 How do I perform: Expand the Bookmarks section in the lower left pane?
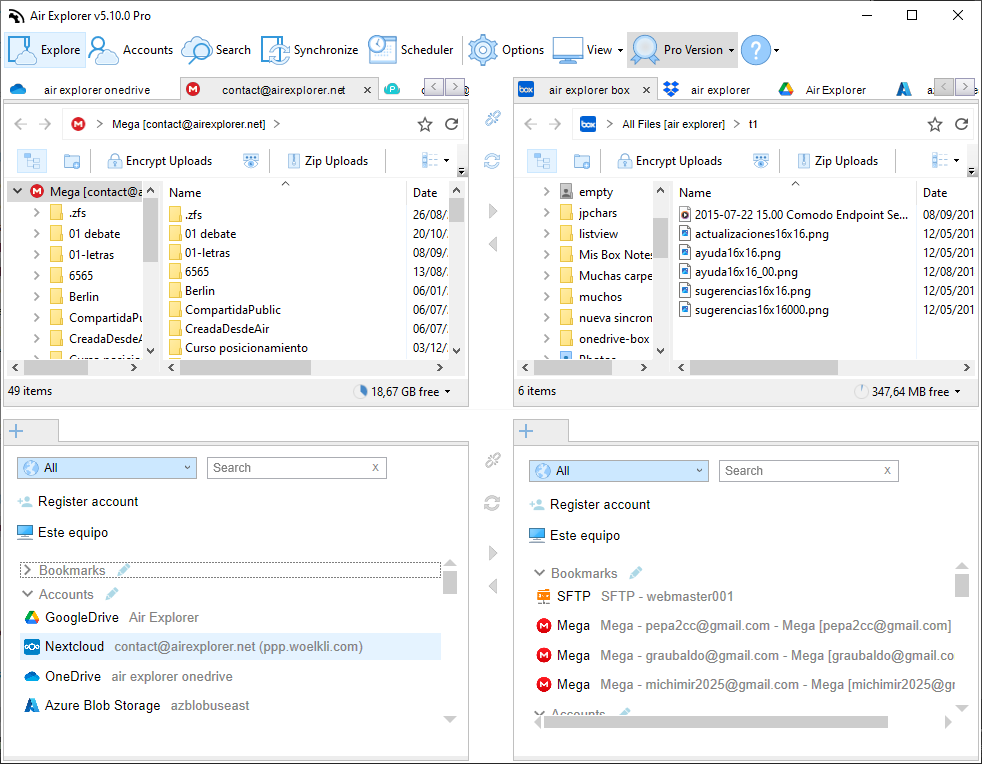pos(27,570)
